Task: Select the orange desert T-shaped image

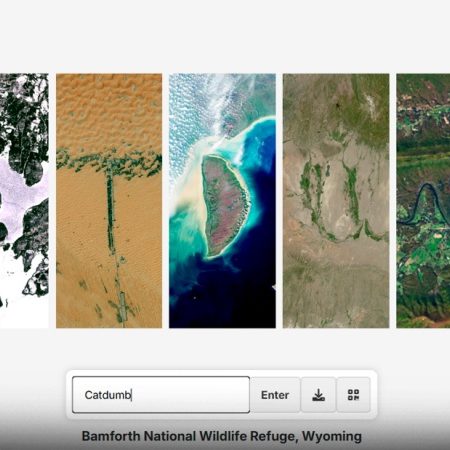Action: 109,201
